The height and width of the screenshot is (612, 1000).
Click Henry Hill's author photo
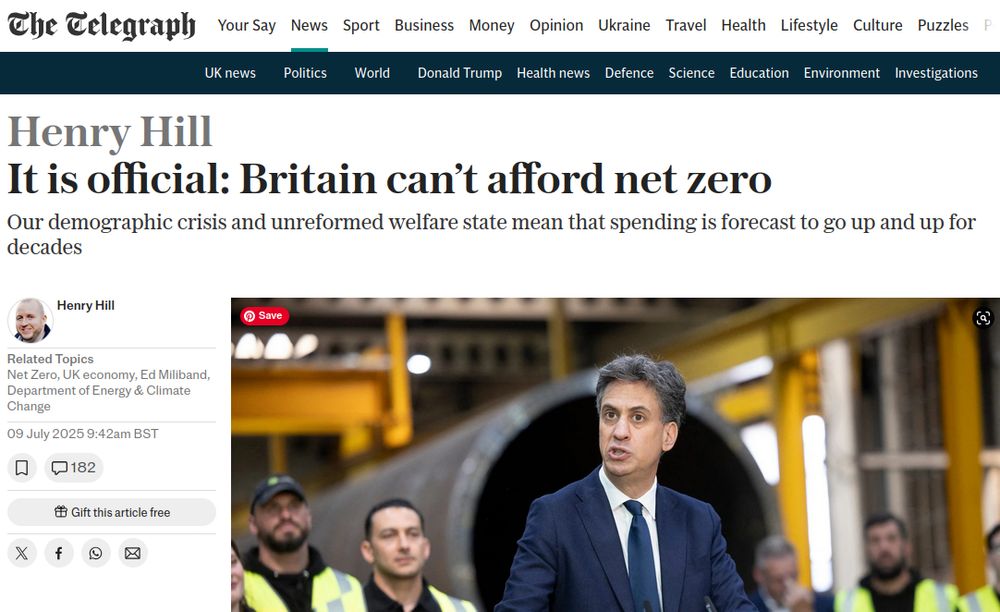click(30, 320)
